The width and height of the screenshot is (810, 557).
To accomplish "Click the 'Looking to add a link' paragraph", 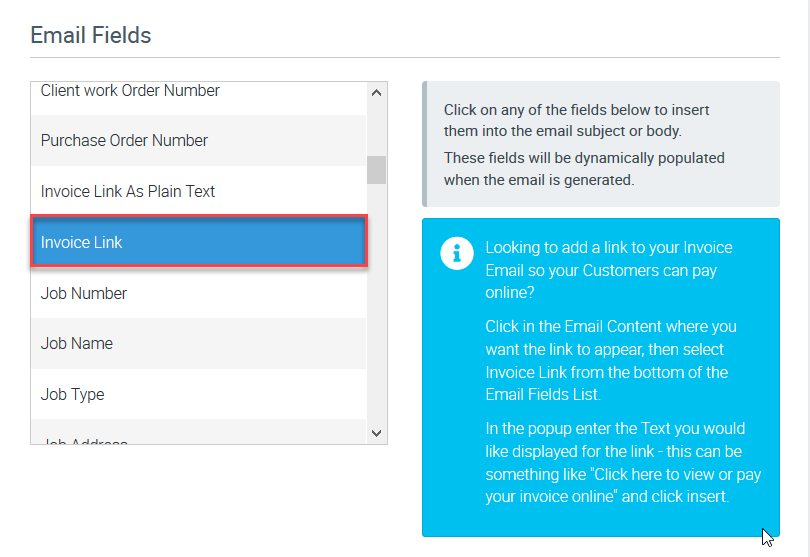I will (608, 270).
